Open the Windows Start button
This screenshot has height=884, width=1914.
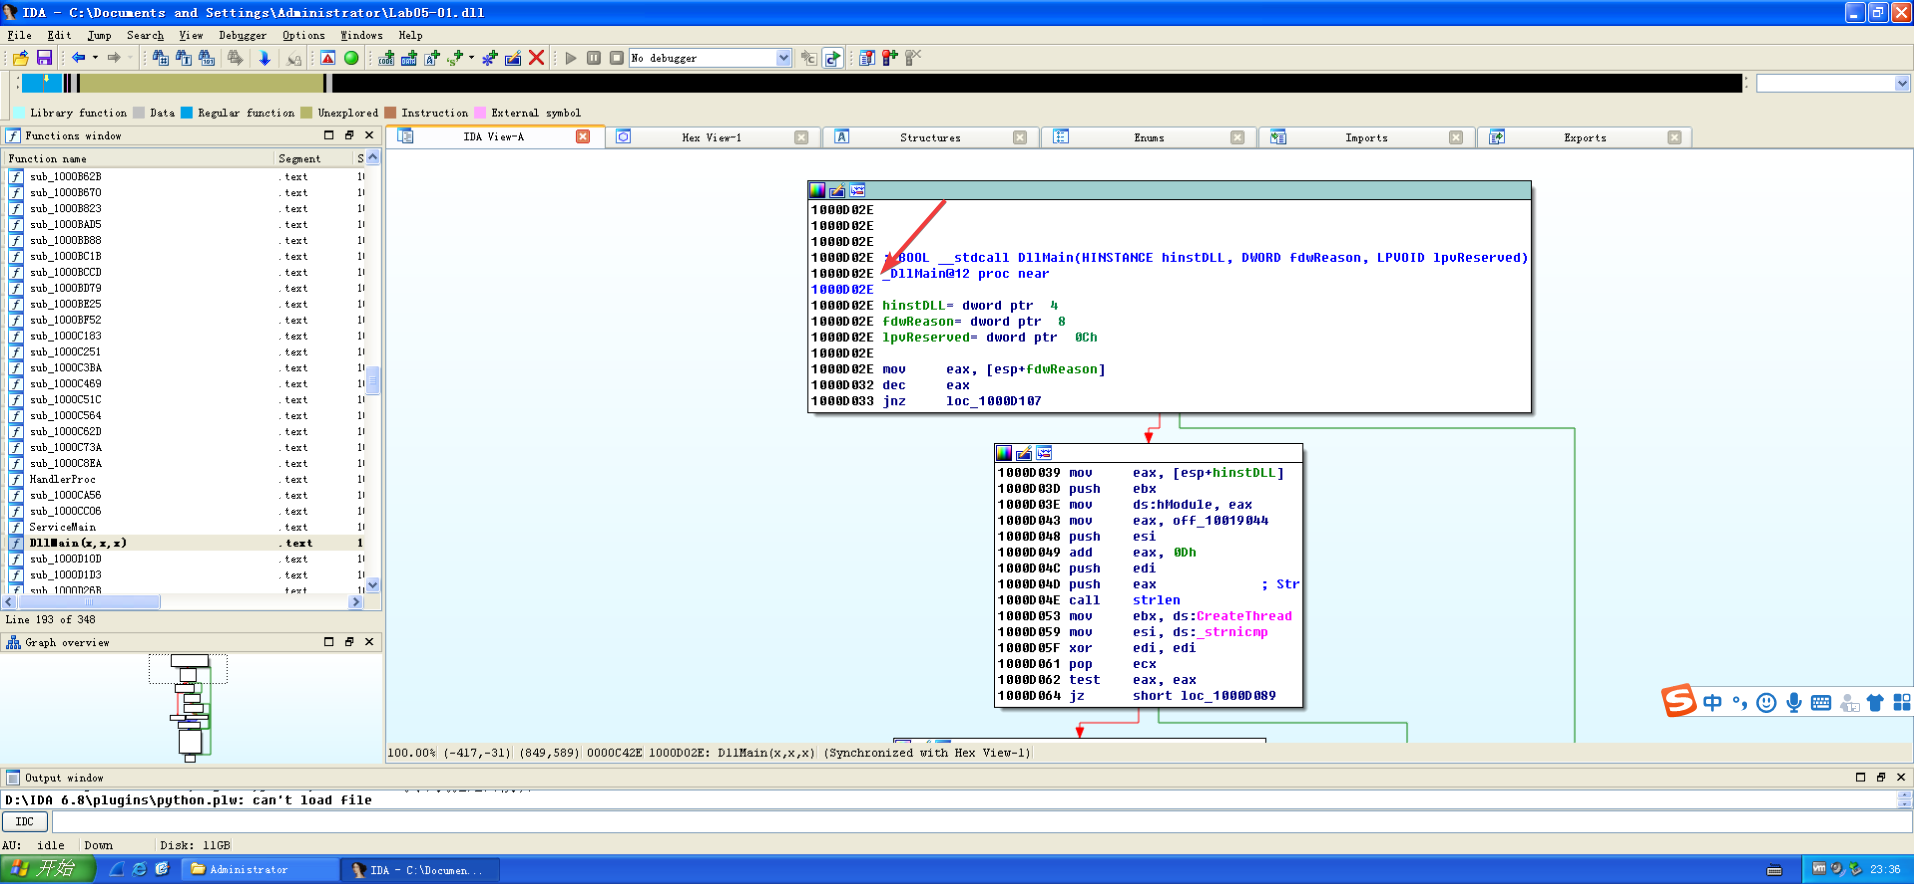coord(47,868)
